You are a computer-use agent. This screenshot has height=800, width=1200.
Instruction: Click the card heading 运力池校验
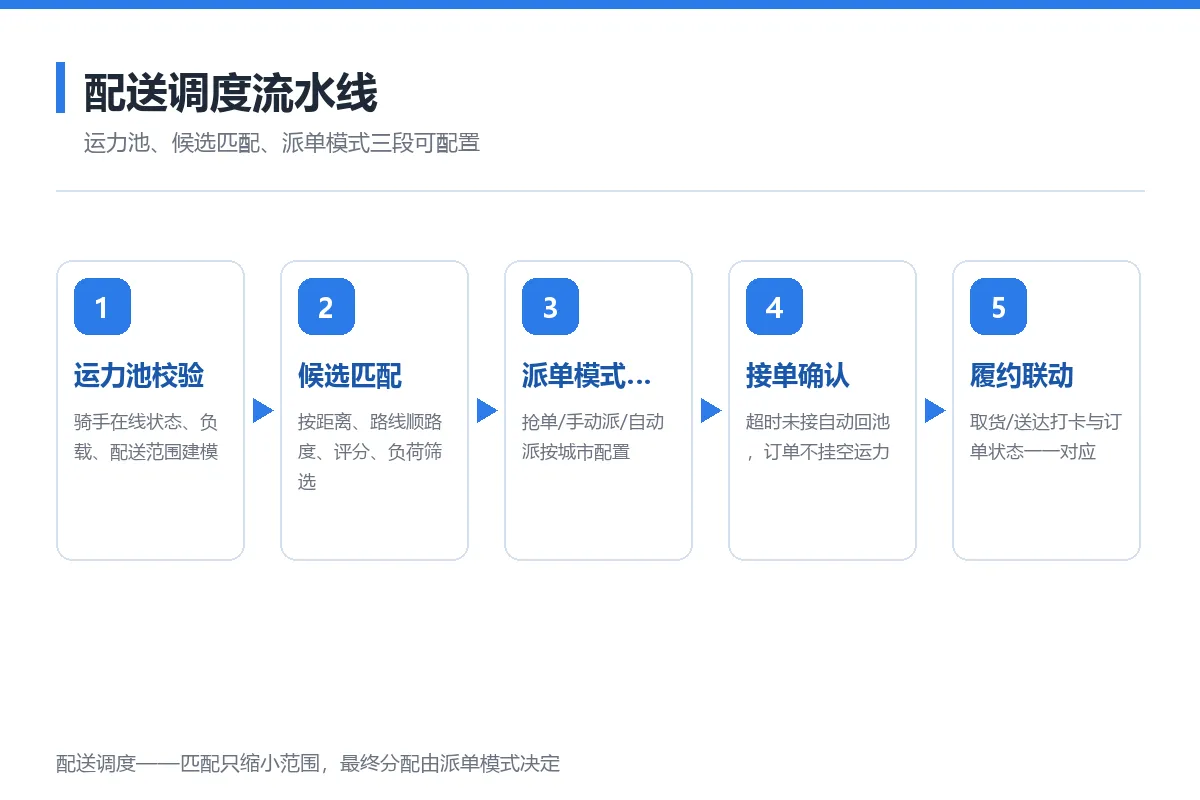point(139,376)
